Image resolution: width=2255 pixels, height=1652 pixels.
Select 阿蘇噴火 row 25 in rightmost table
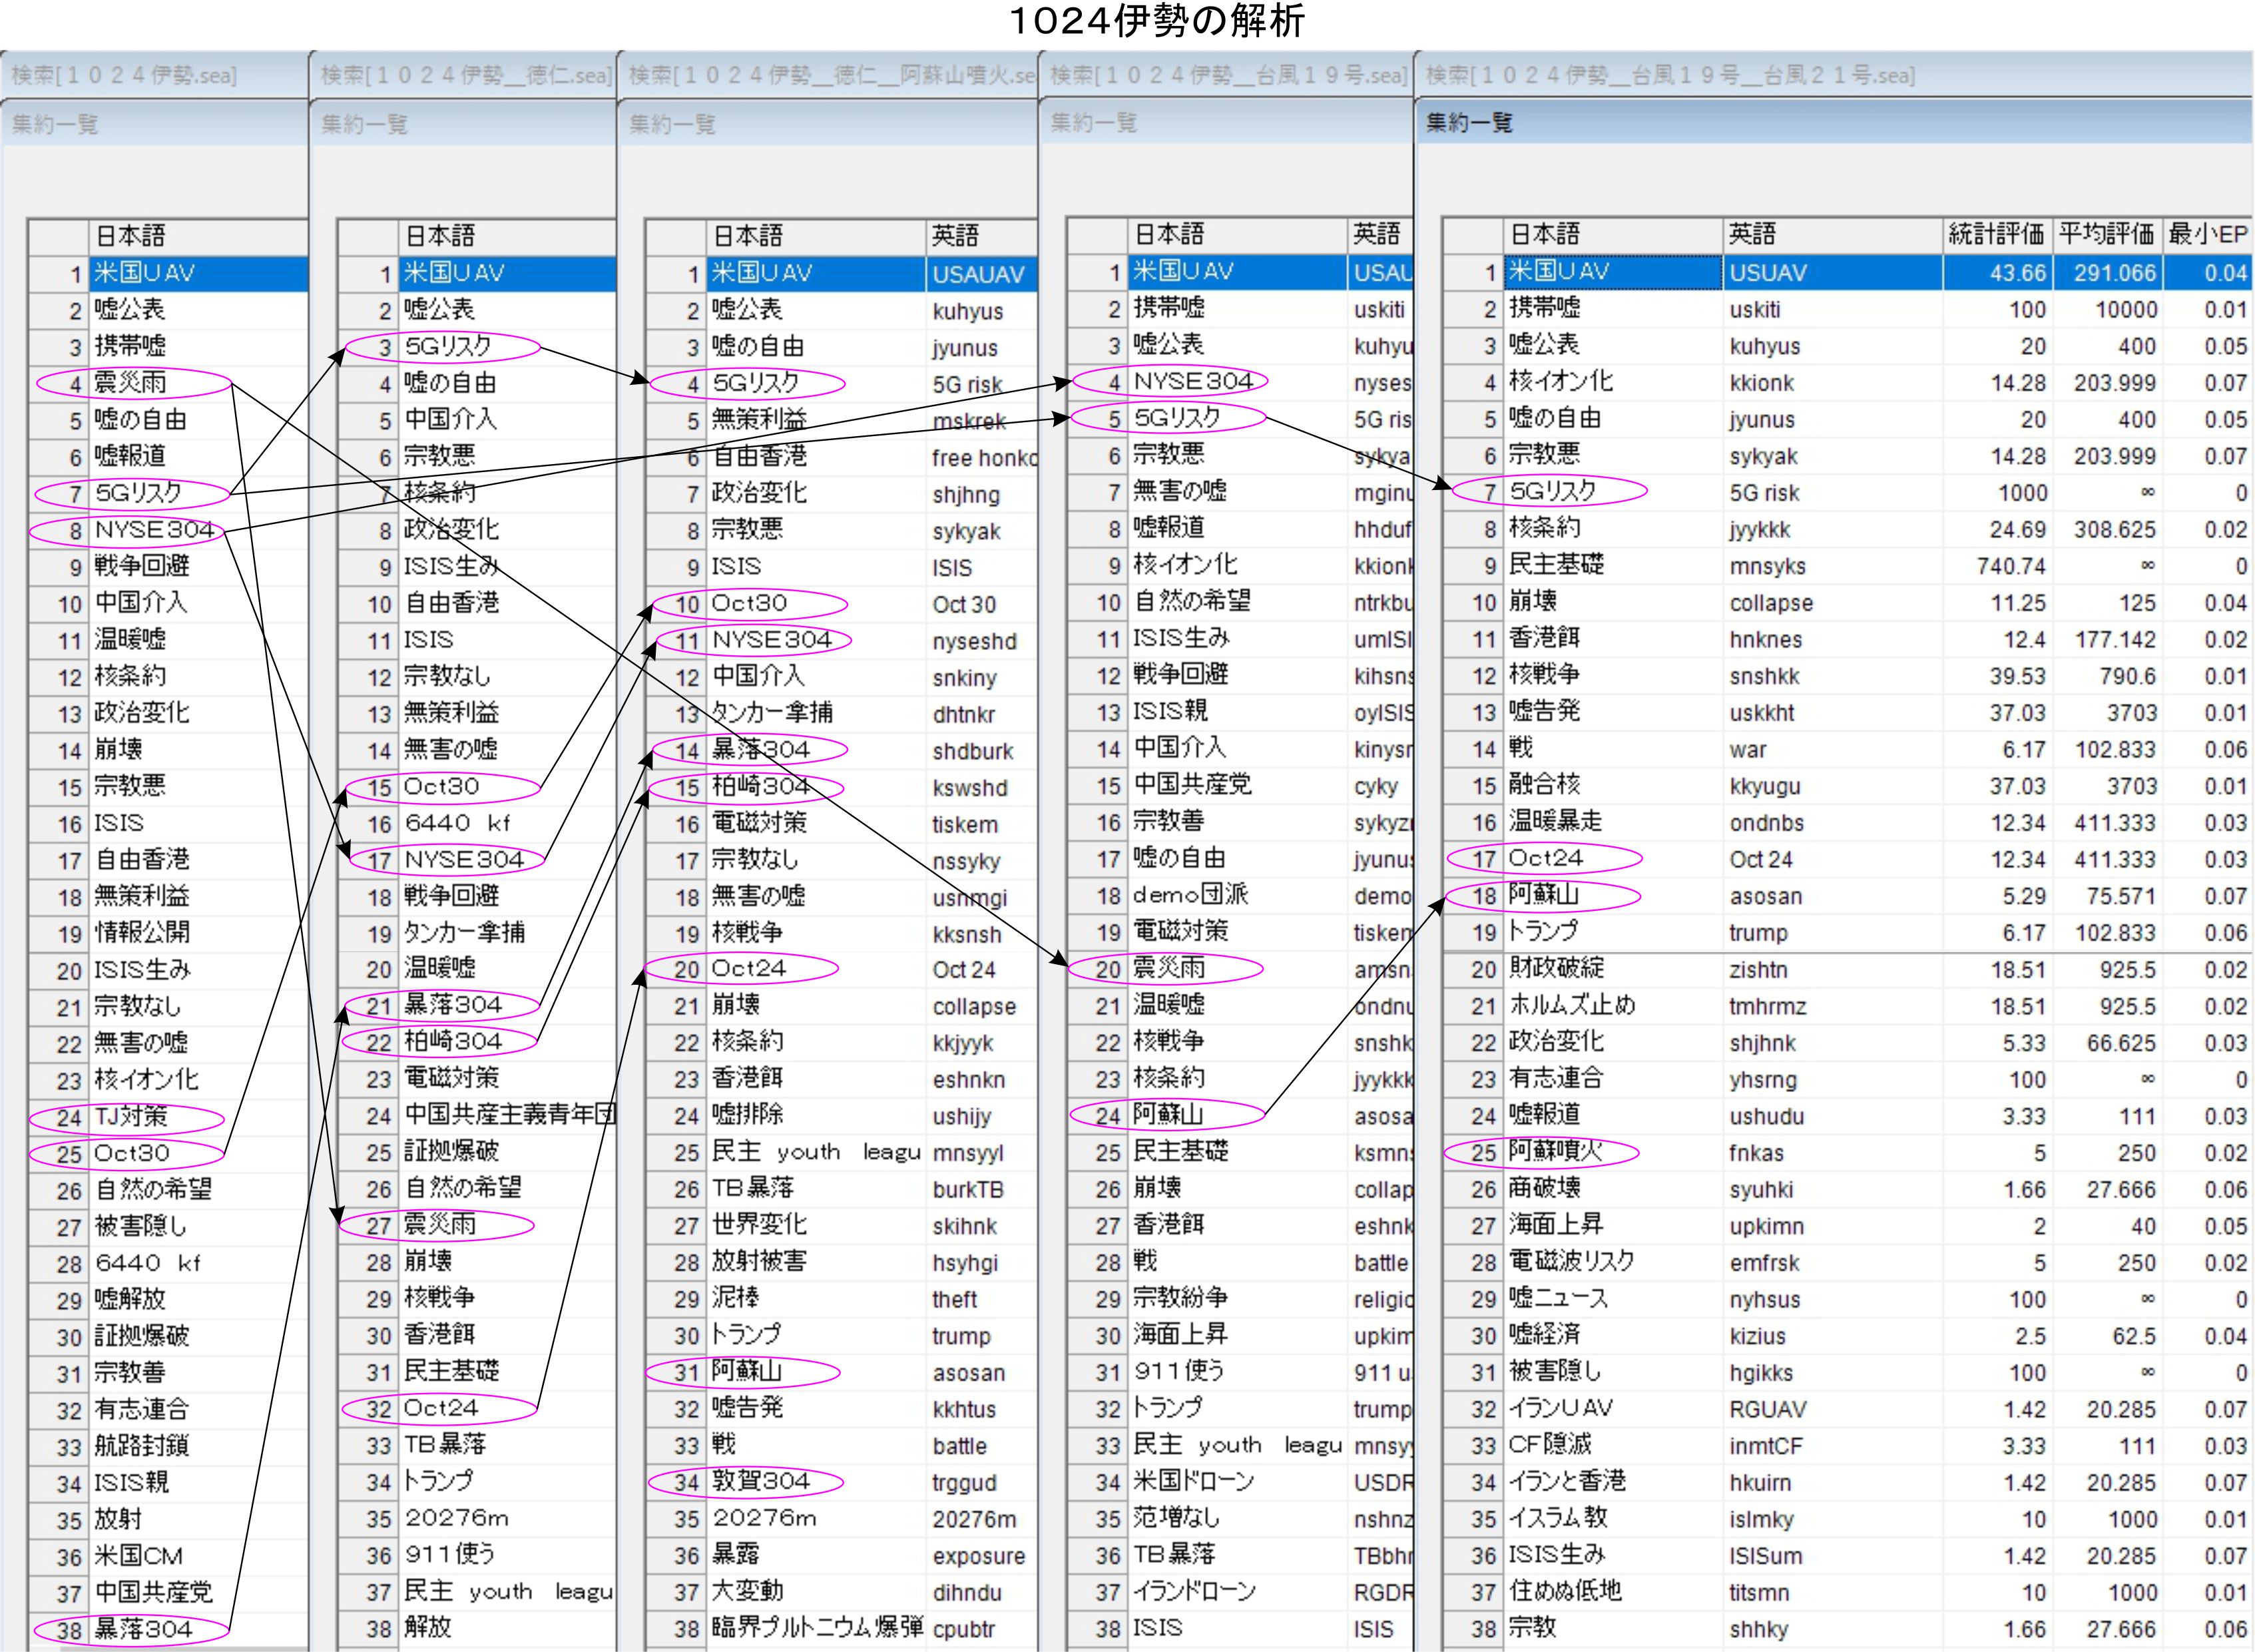click(1555, 1152)
